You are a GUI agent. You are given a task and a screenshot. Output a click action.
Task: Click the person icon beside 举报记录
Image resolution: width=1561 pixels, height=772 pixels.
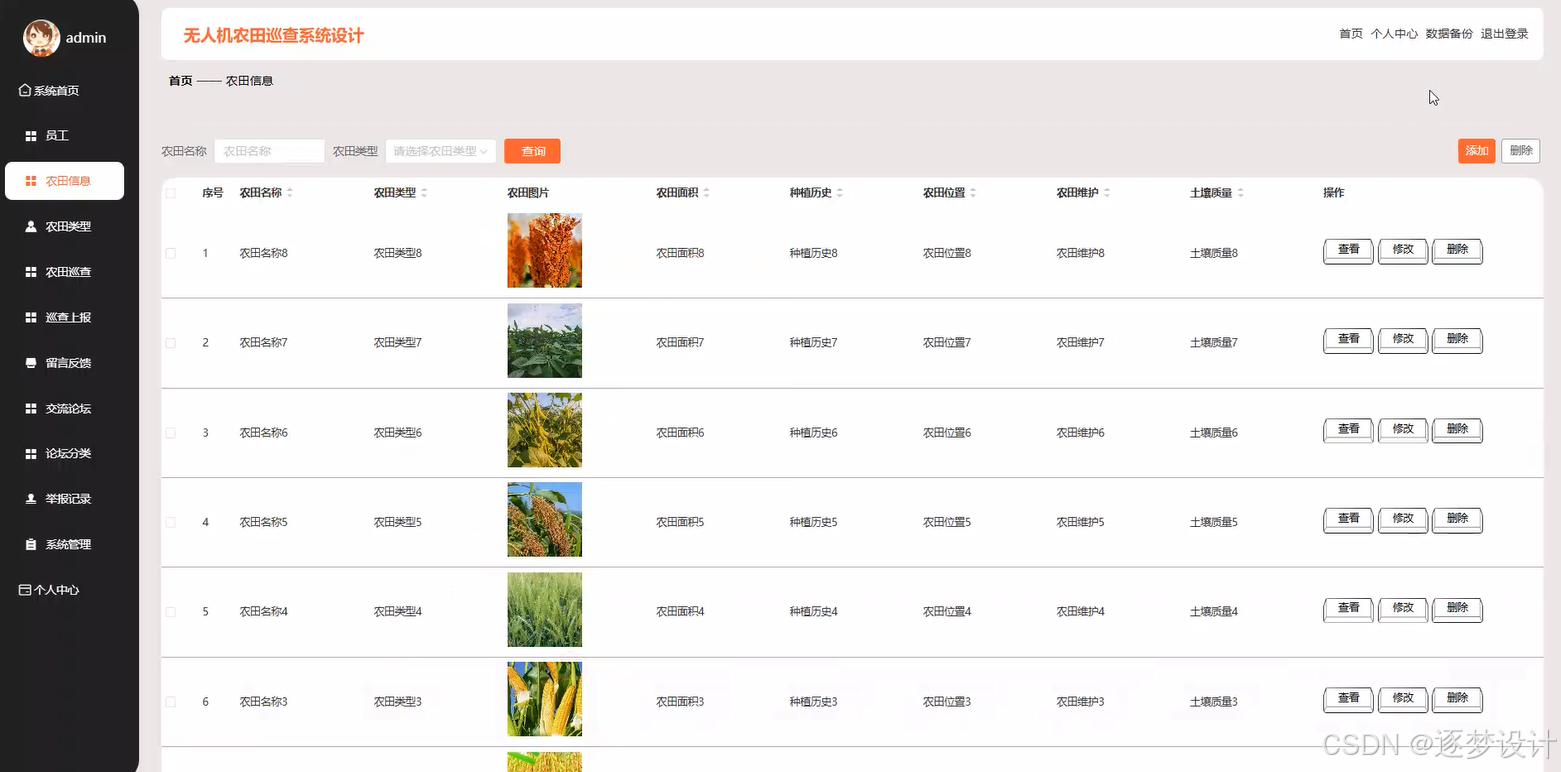coord(31,499)
